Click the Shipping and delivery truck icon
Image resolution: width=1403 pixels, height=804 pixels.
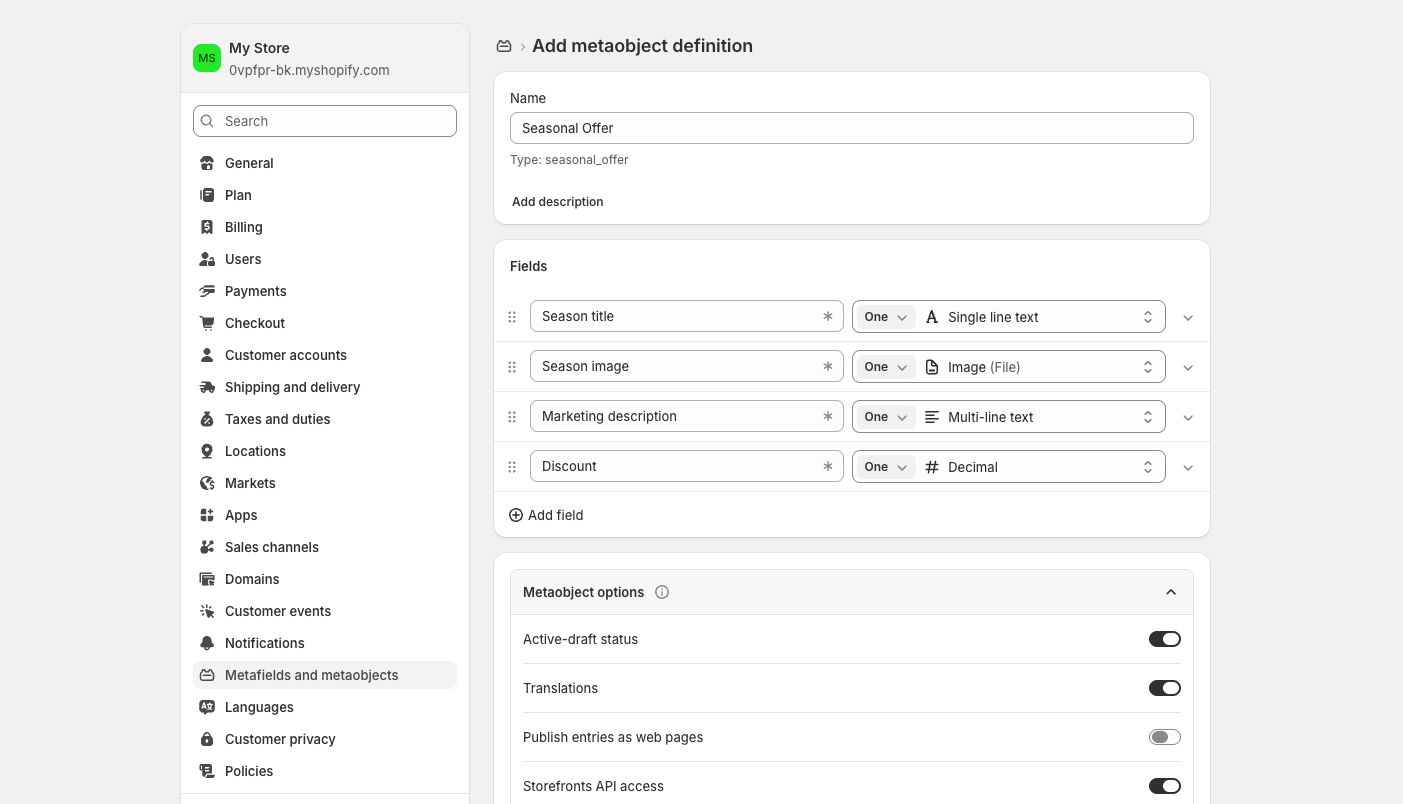point(207,387)
